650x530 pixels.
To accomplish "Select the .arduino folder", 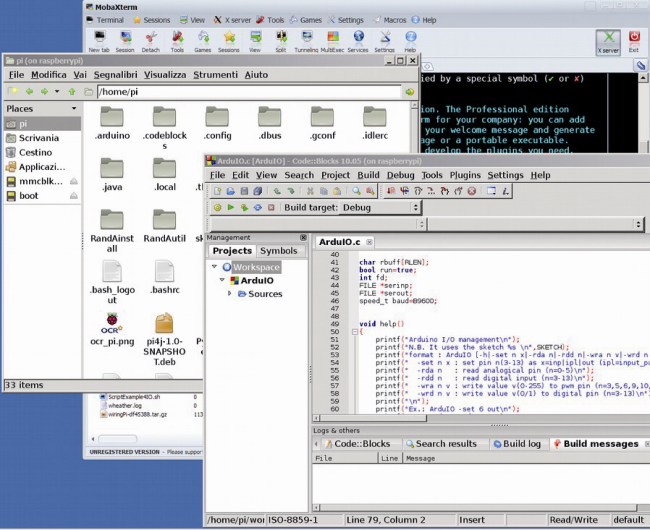I will (112, 123).
